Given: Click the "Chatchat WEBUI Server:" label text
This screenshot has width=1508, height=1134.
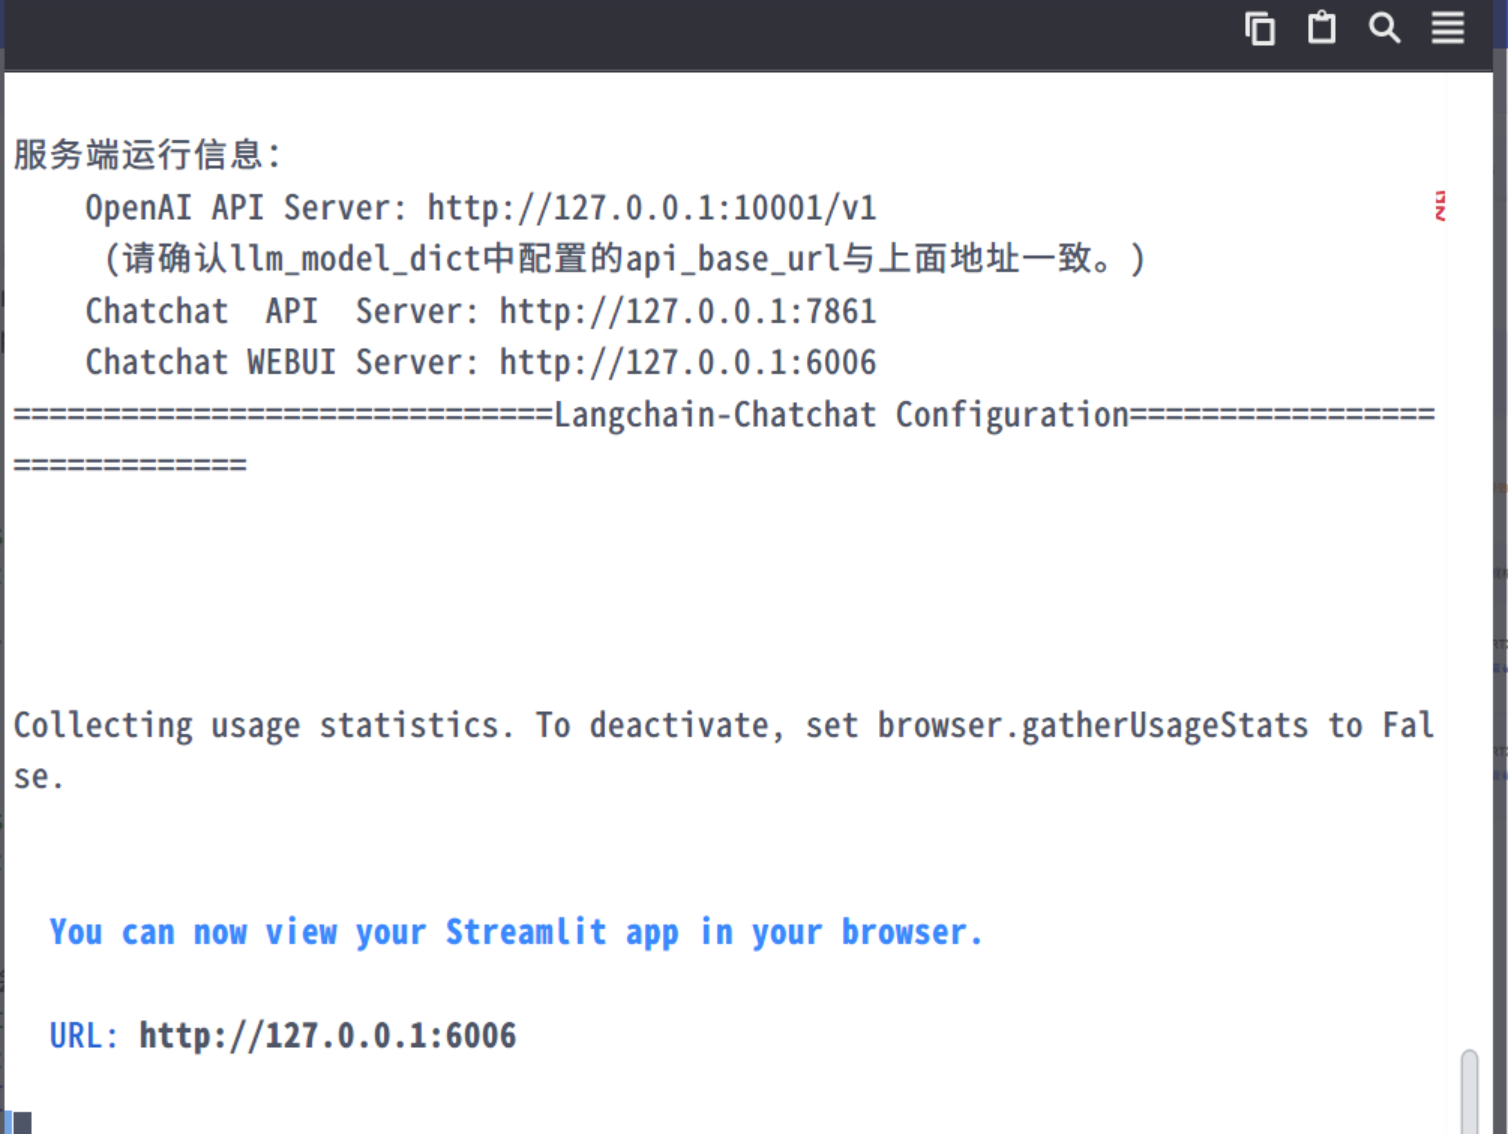Looking at the screenshot, I should [281, 363].
